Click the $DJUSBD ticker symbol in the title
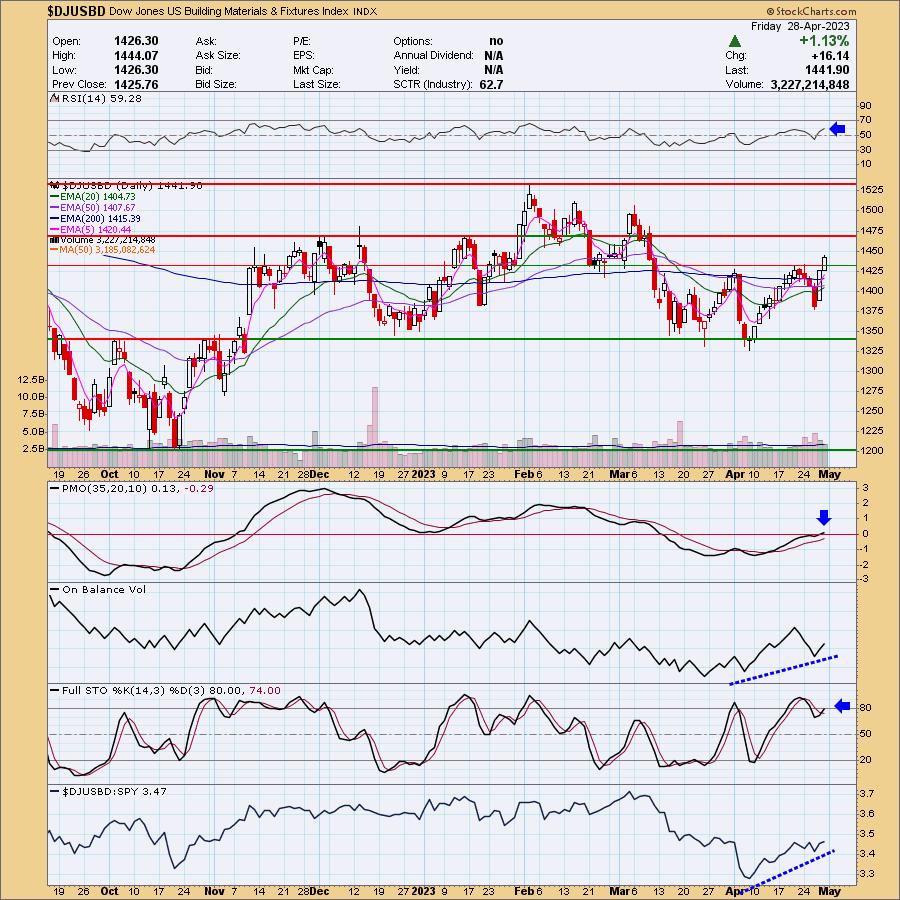Viewport: 900px width, 900px height. [76, 11]
